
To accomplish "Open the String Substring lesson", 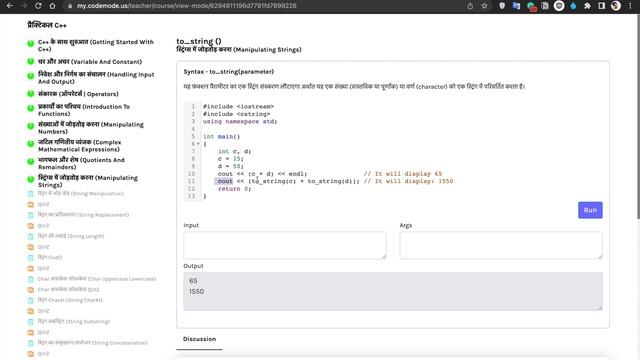I will [x=73, y=321].
